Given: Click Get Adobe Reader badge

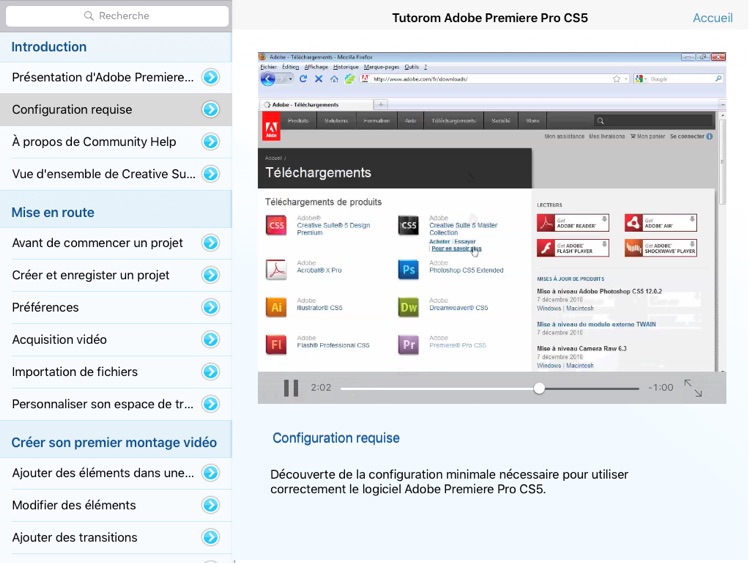Looking at the screenshot, I should click(573, 223).
